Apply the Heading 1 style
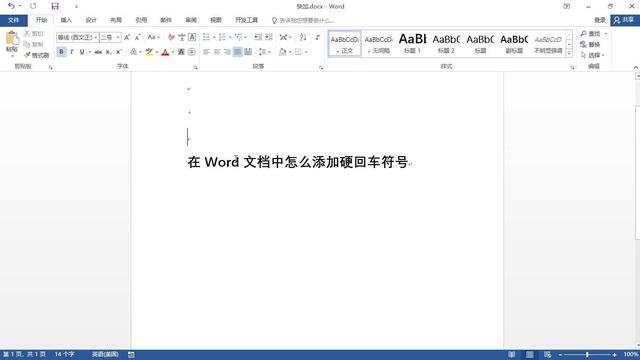Image resolution: width=640 pixels, height=360 pixels. click(412, 43)
